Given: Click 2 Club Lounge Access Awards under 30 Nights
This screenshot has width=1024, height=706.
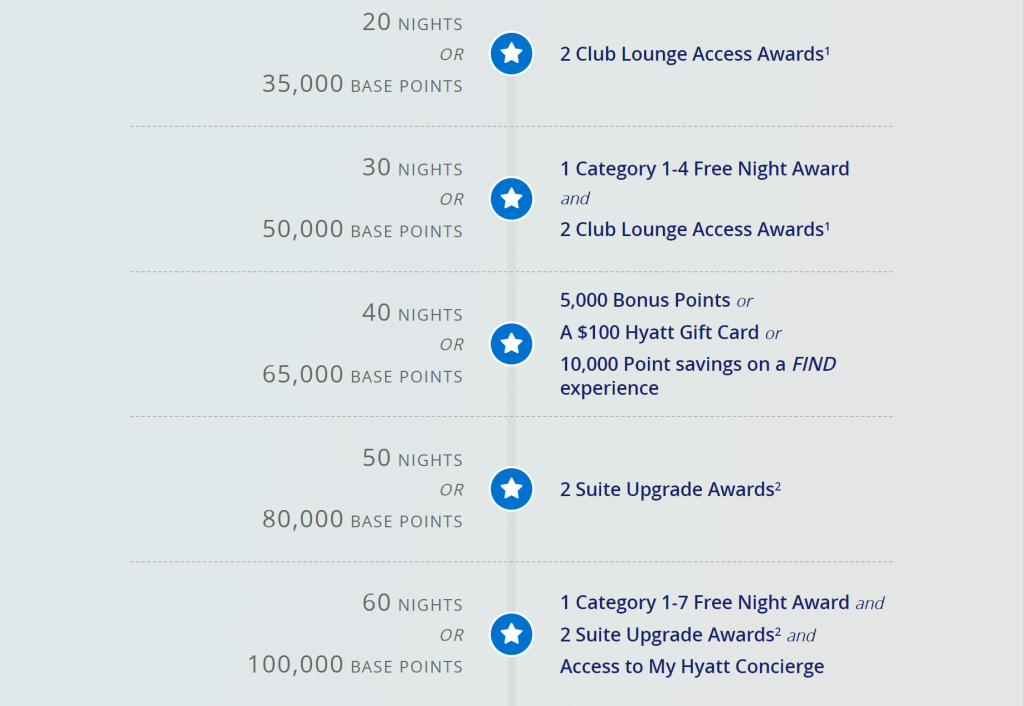Looking at the screenshot, I should tap(695, 229).
